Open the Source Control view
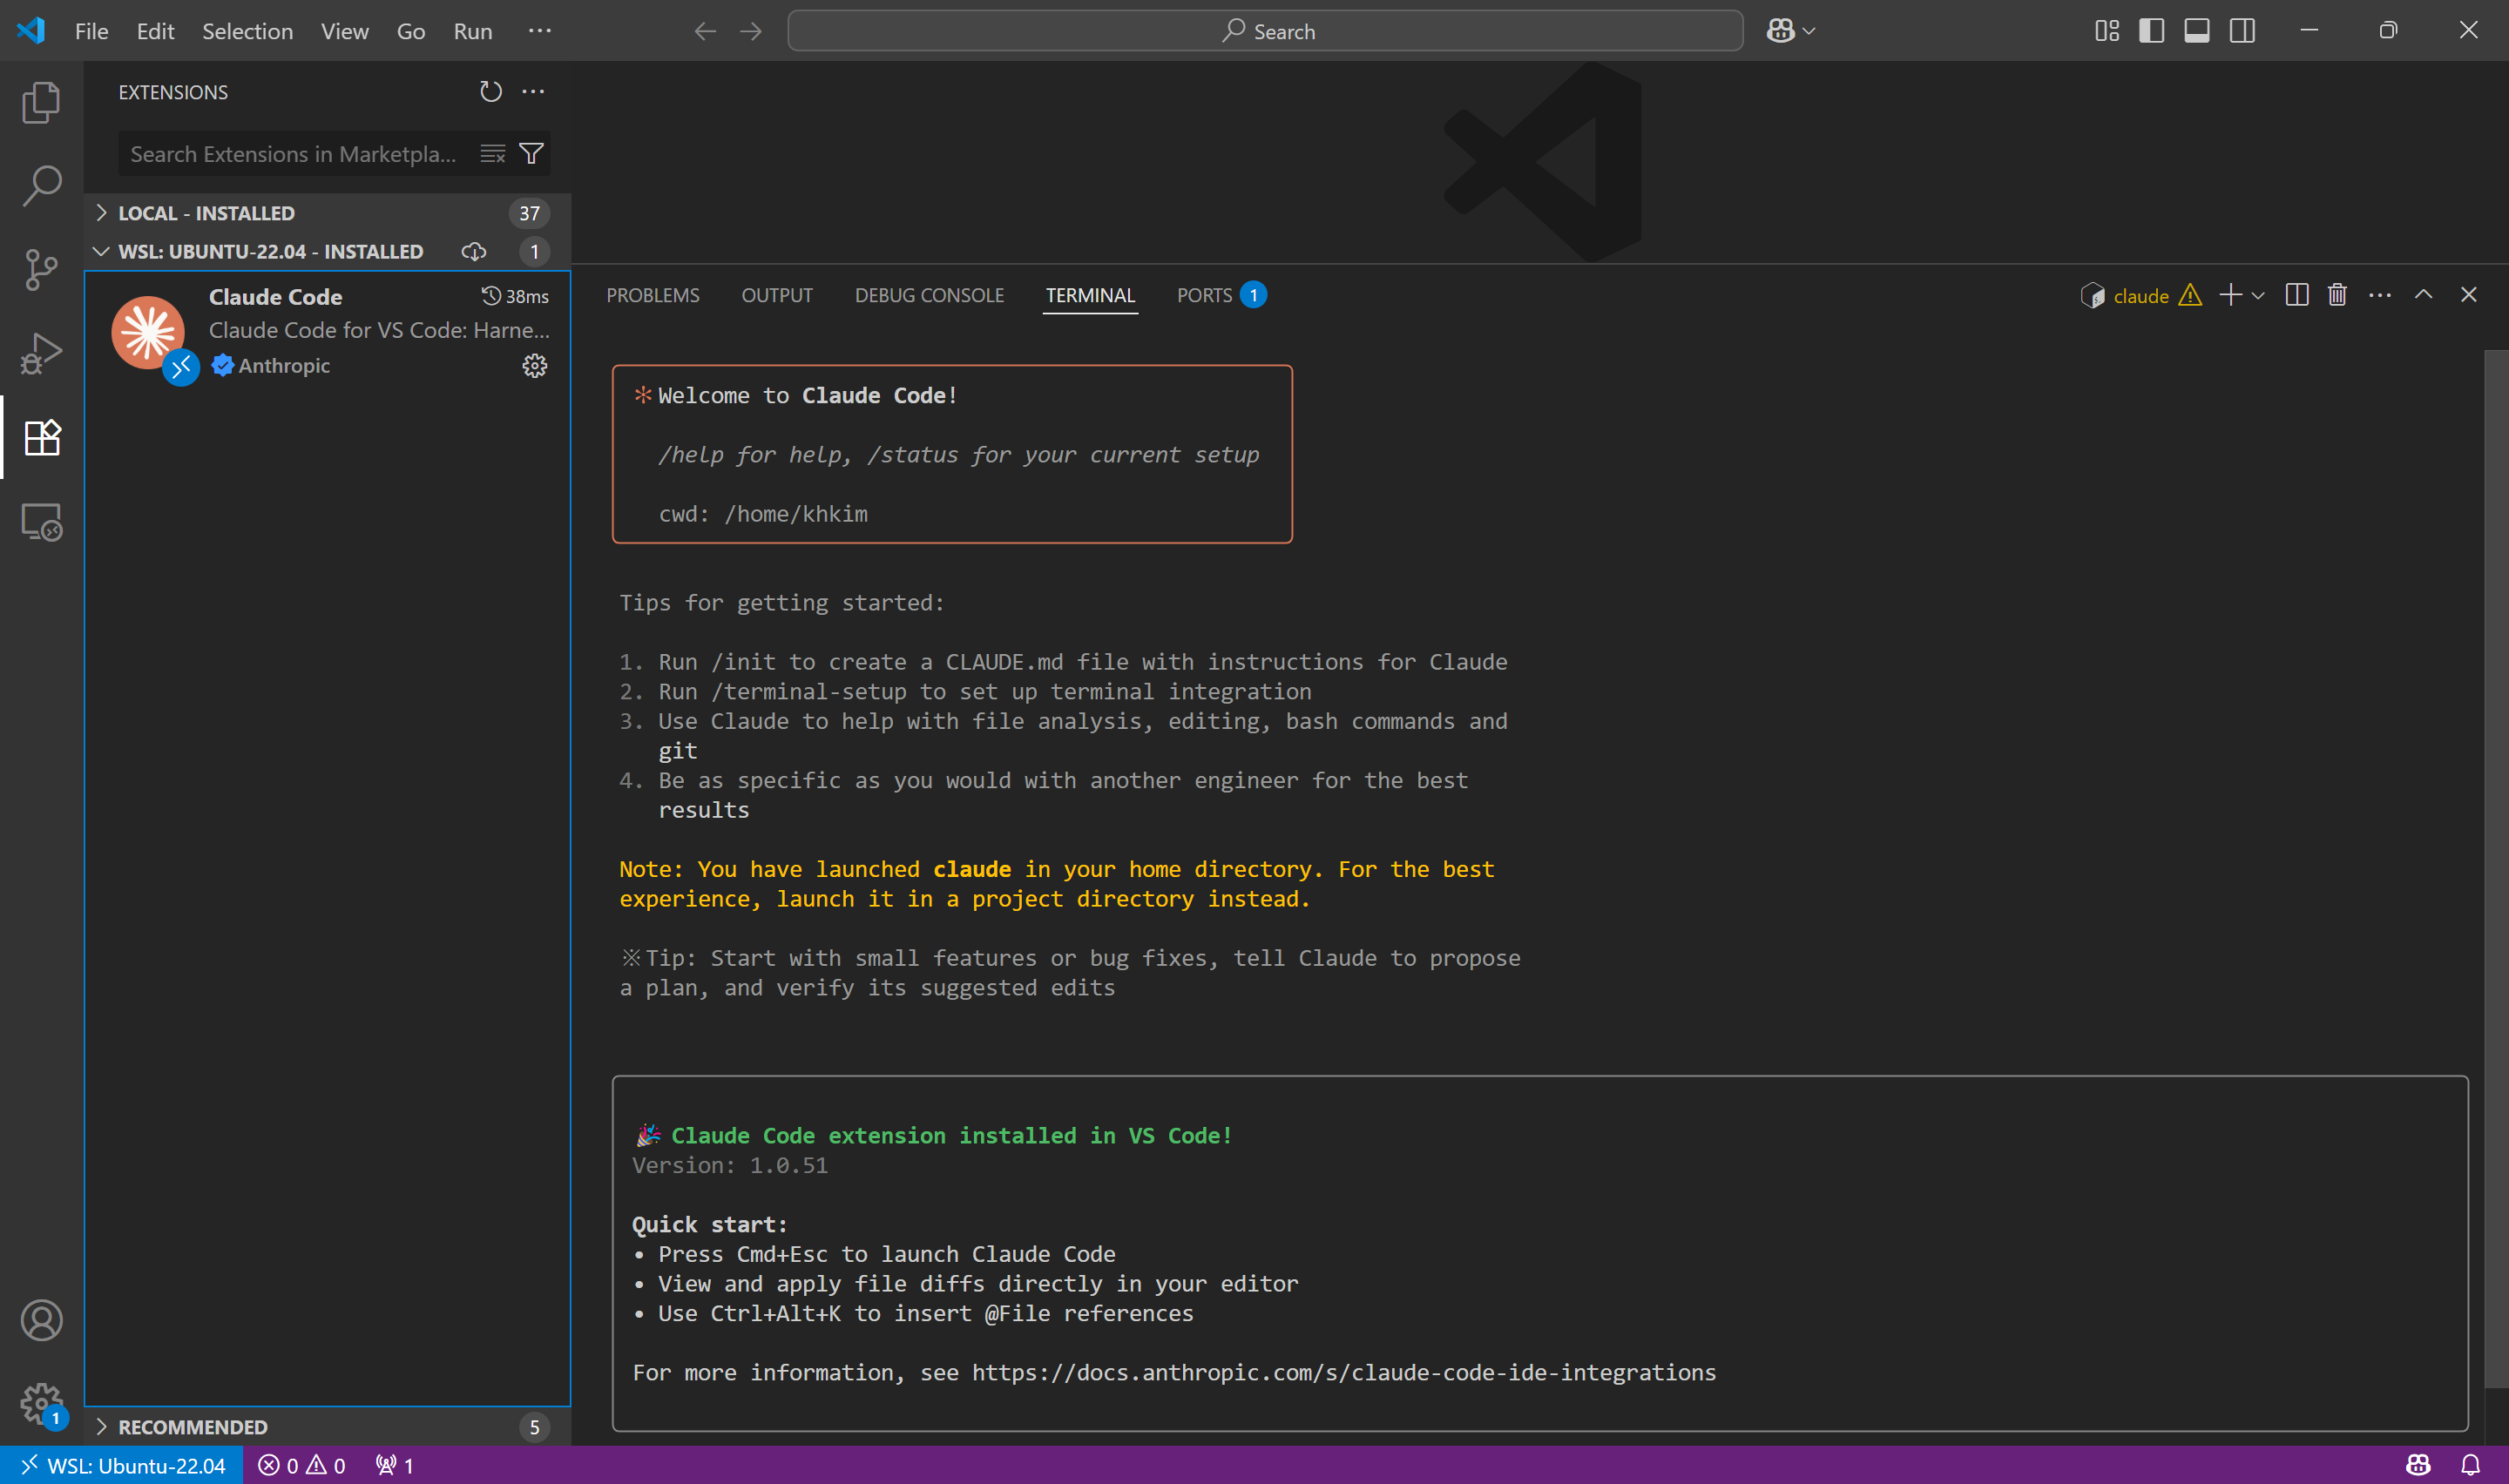The width and height of the screenshot is (2509, 1484). [x=41, y=268]
